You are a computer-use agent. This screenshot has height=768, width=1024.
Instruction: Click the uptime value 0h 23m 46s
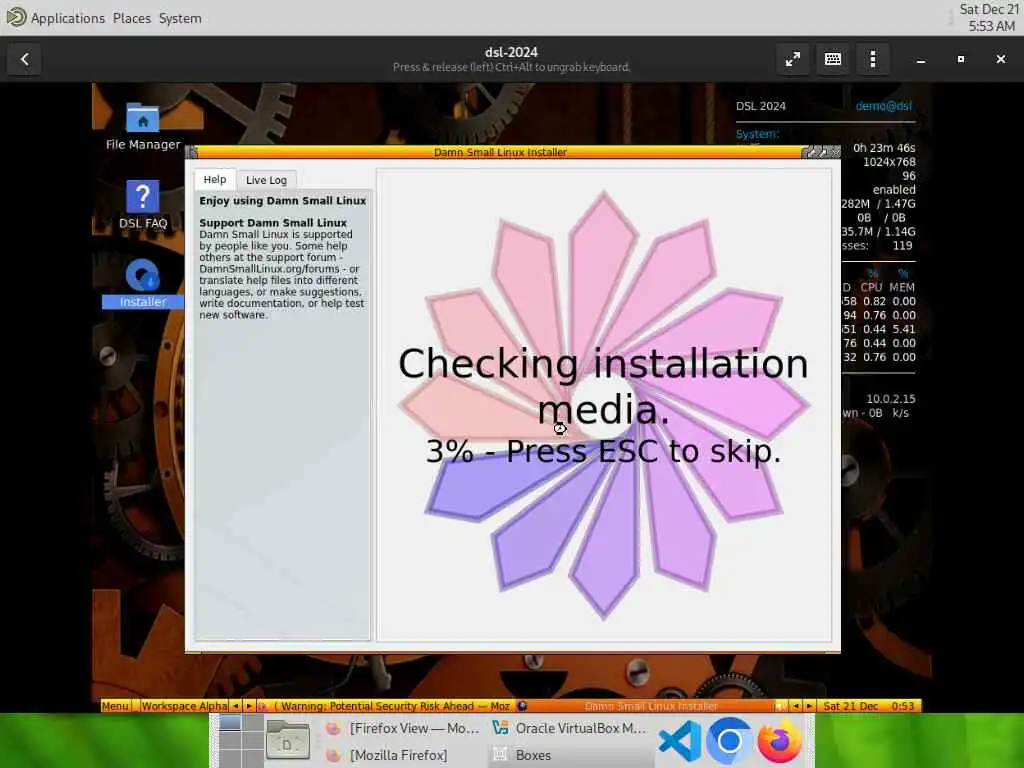(x=884, y=148)
